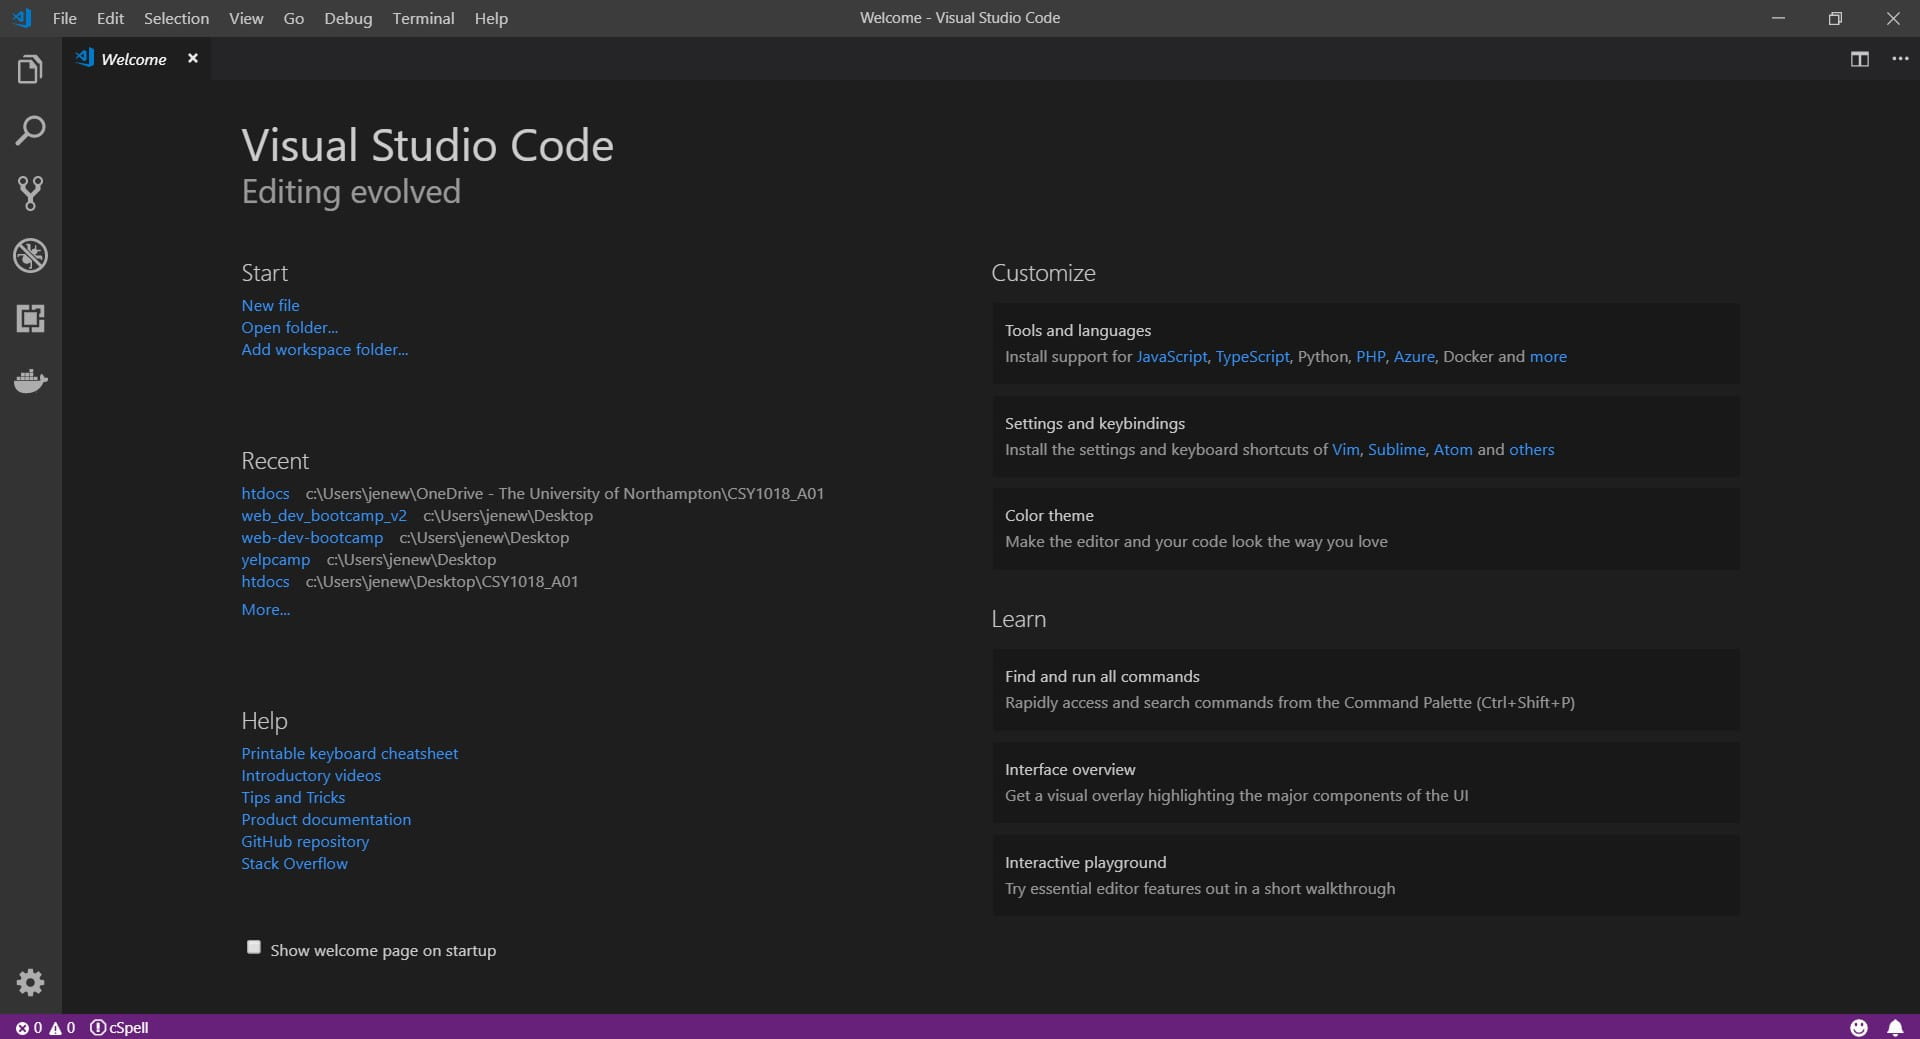Screen dimensions: 1920x1039
Task: Open Introductory videos link
Action: click(311, 775)
